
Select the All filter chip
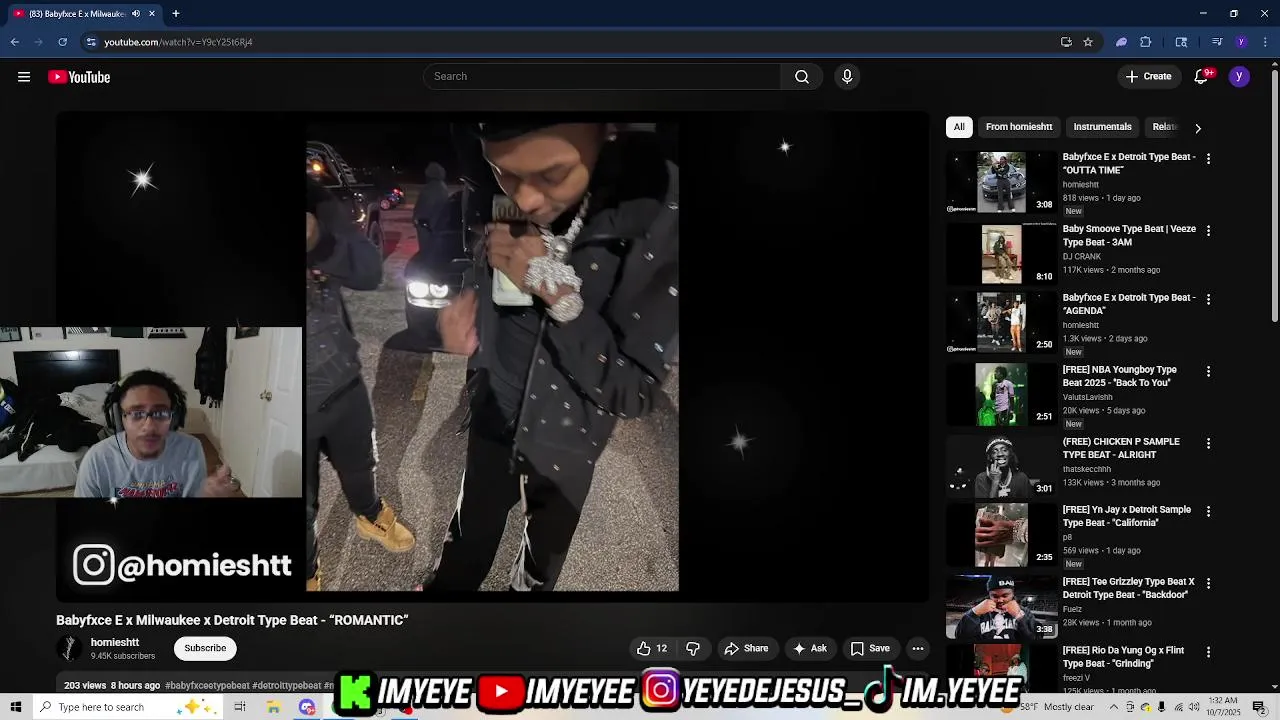point(959,127)
